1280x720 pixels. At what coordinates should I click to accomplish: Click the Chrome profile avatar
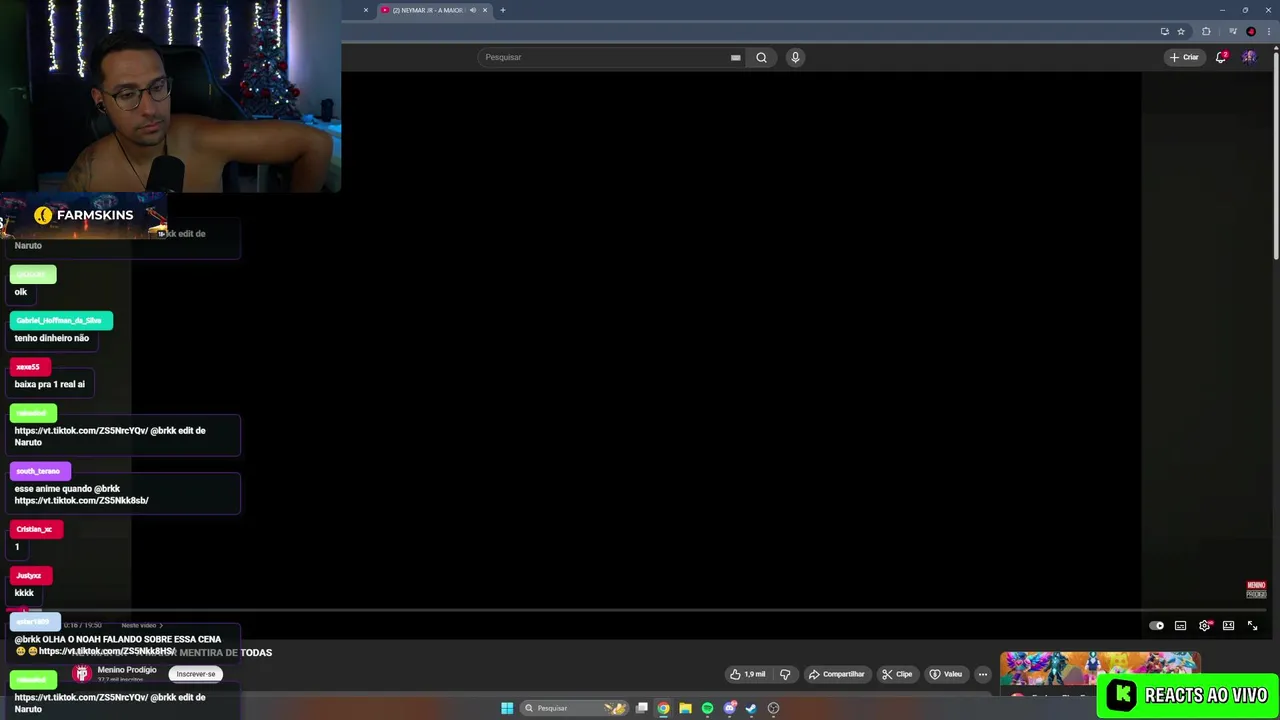[x=1251, y=31]
